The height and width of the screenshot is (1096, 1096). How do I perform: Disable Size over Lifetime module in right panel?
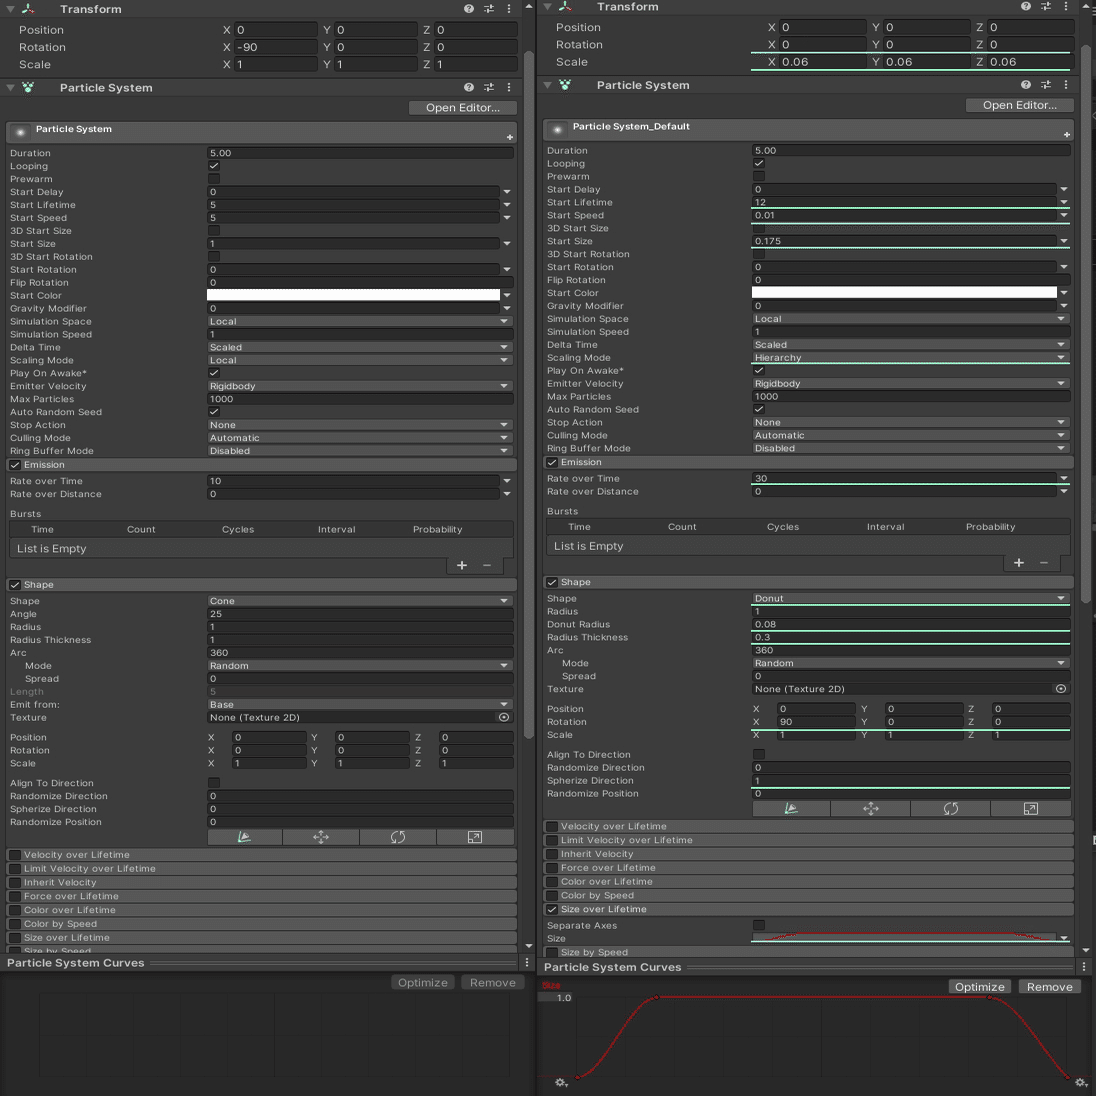pyautogui.click(x=551, y=909)
